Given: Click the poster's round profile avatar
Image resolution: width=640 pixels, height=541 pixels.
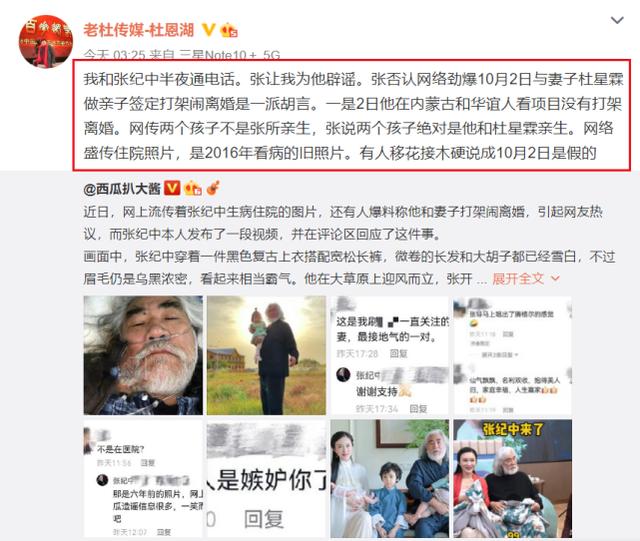Looking at the screenshot, I should point(46,42).
